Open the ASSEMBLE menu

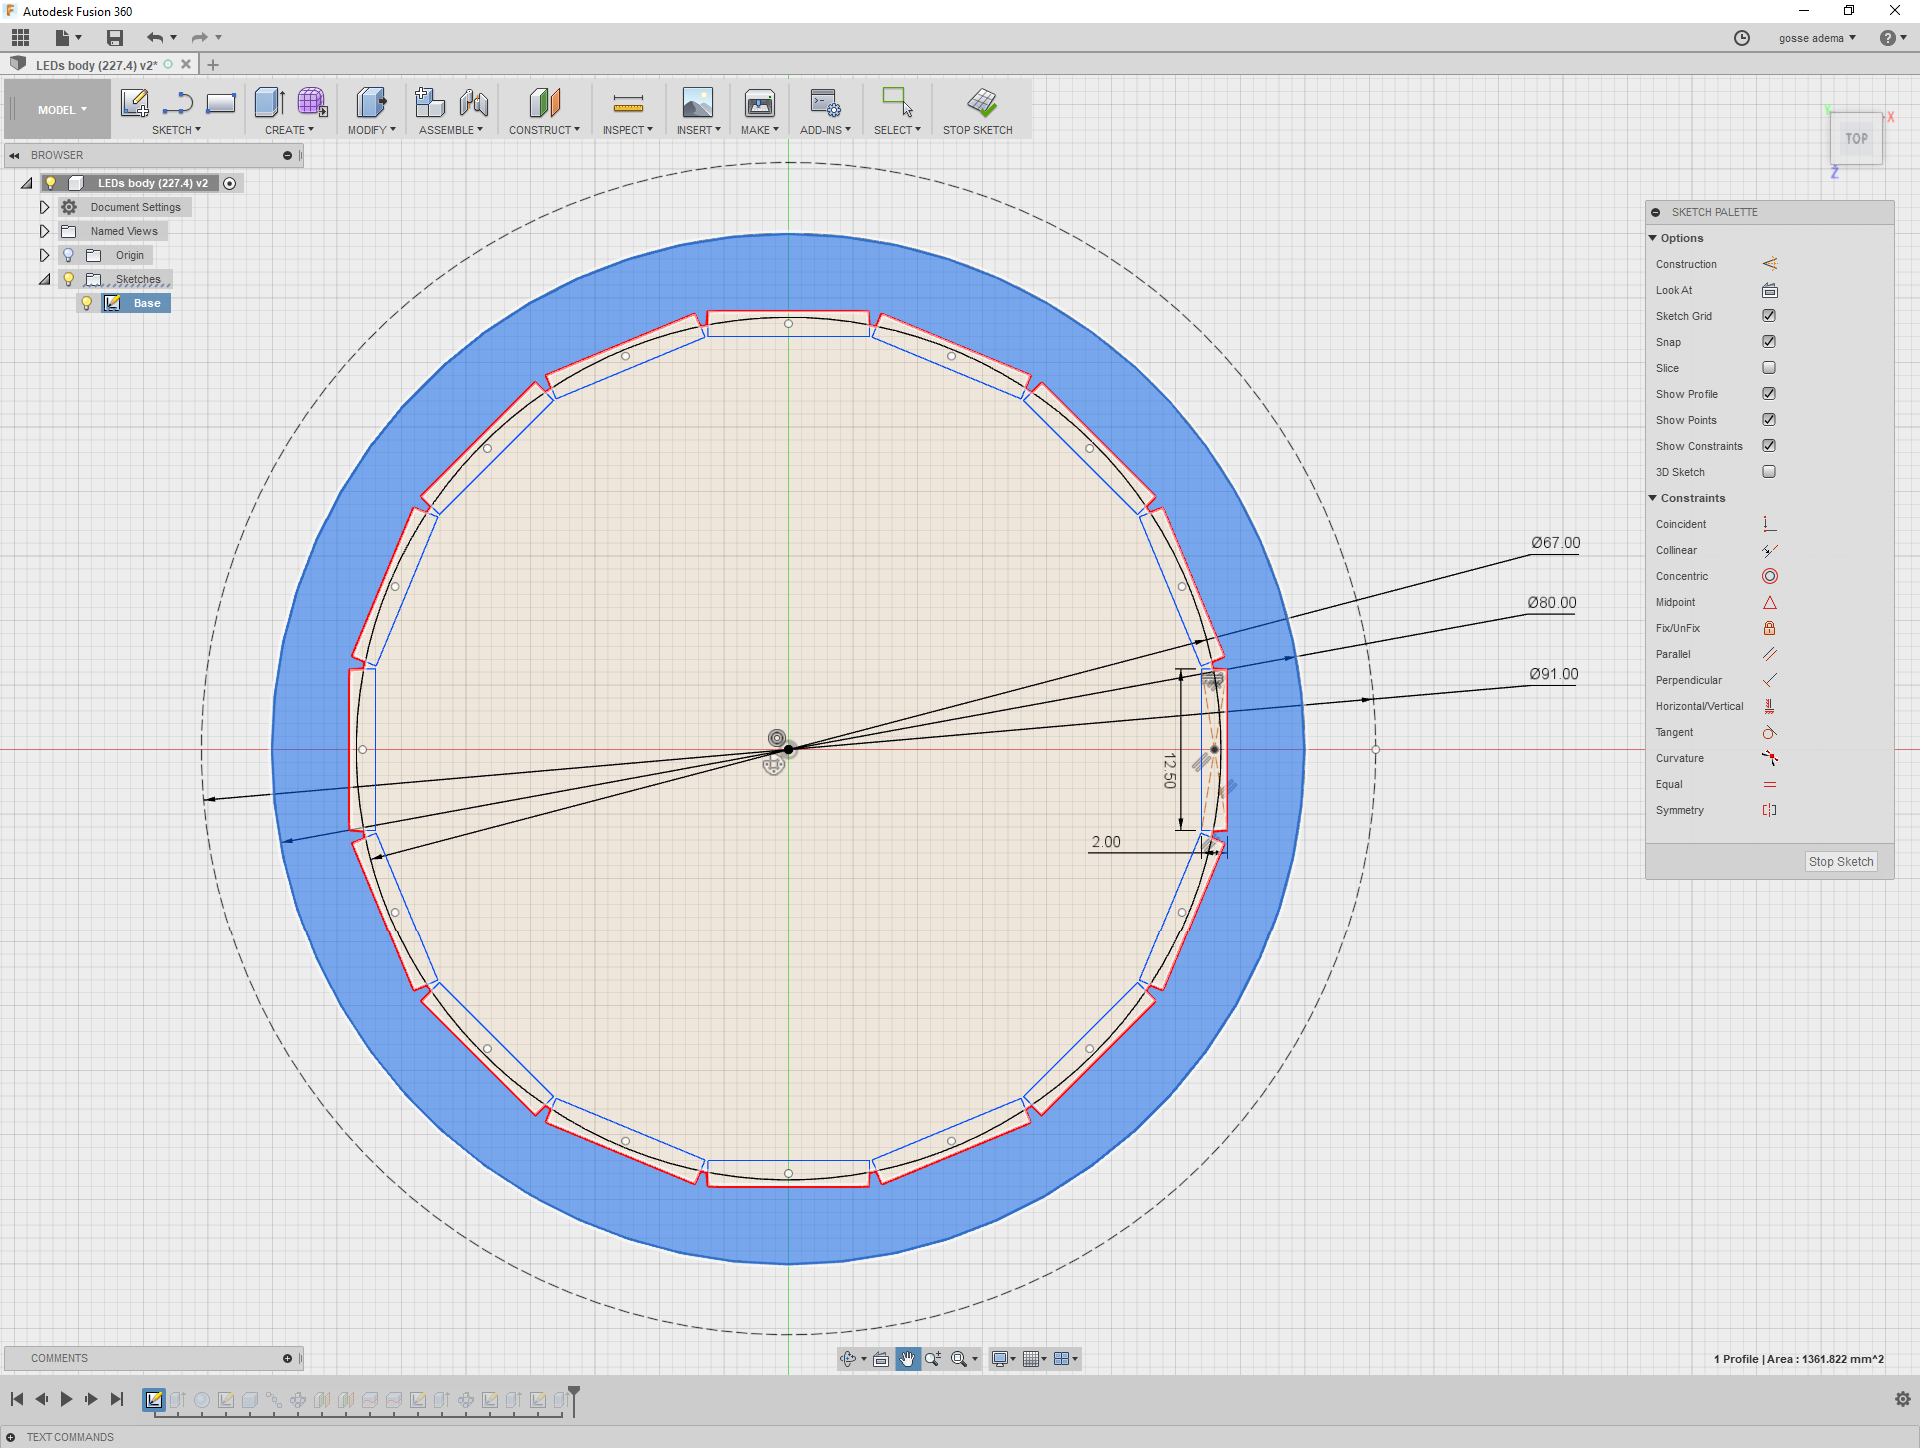(450, 130)
